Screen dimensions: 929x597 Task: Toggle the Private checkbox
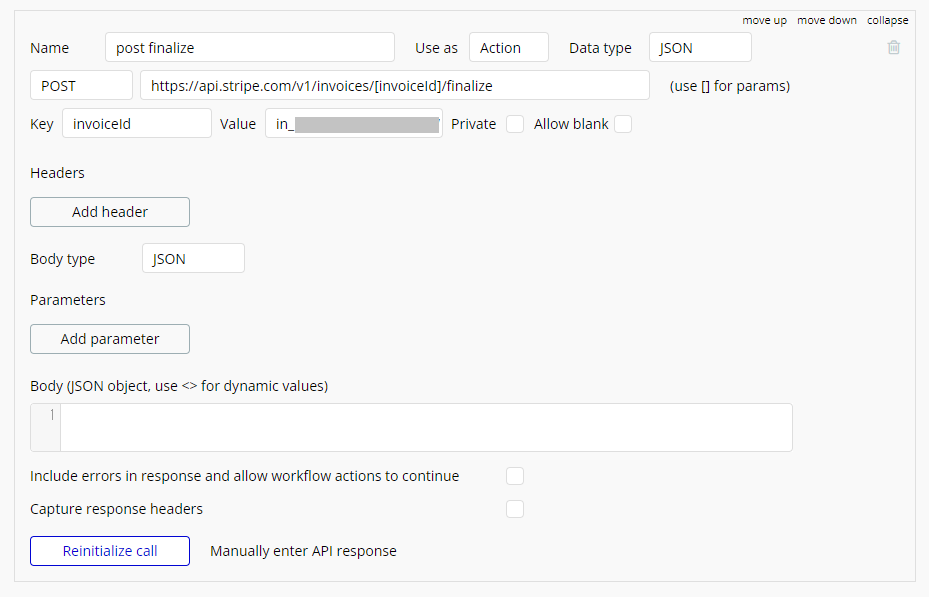[x=515, y=124]
